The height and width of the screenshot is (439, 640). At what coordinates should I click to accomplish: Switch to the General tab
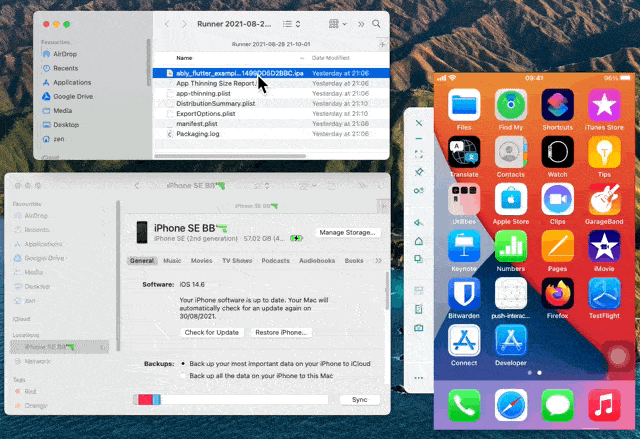click(142, 260)
